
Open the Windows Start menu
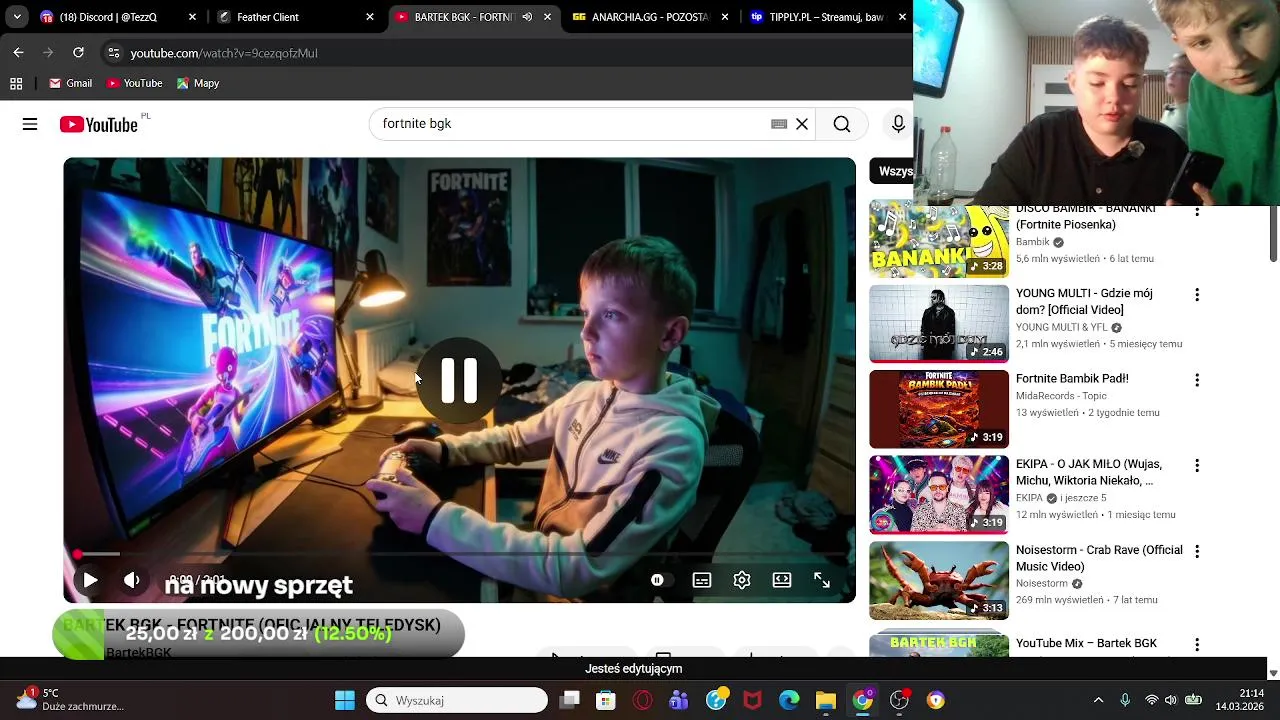pyautogui.click(x=345, y=700)
